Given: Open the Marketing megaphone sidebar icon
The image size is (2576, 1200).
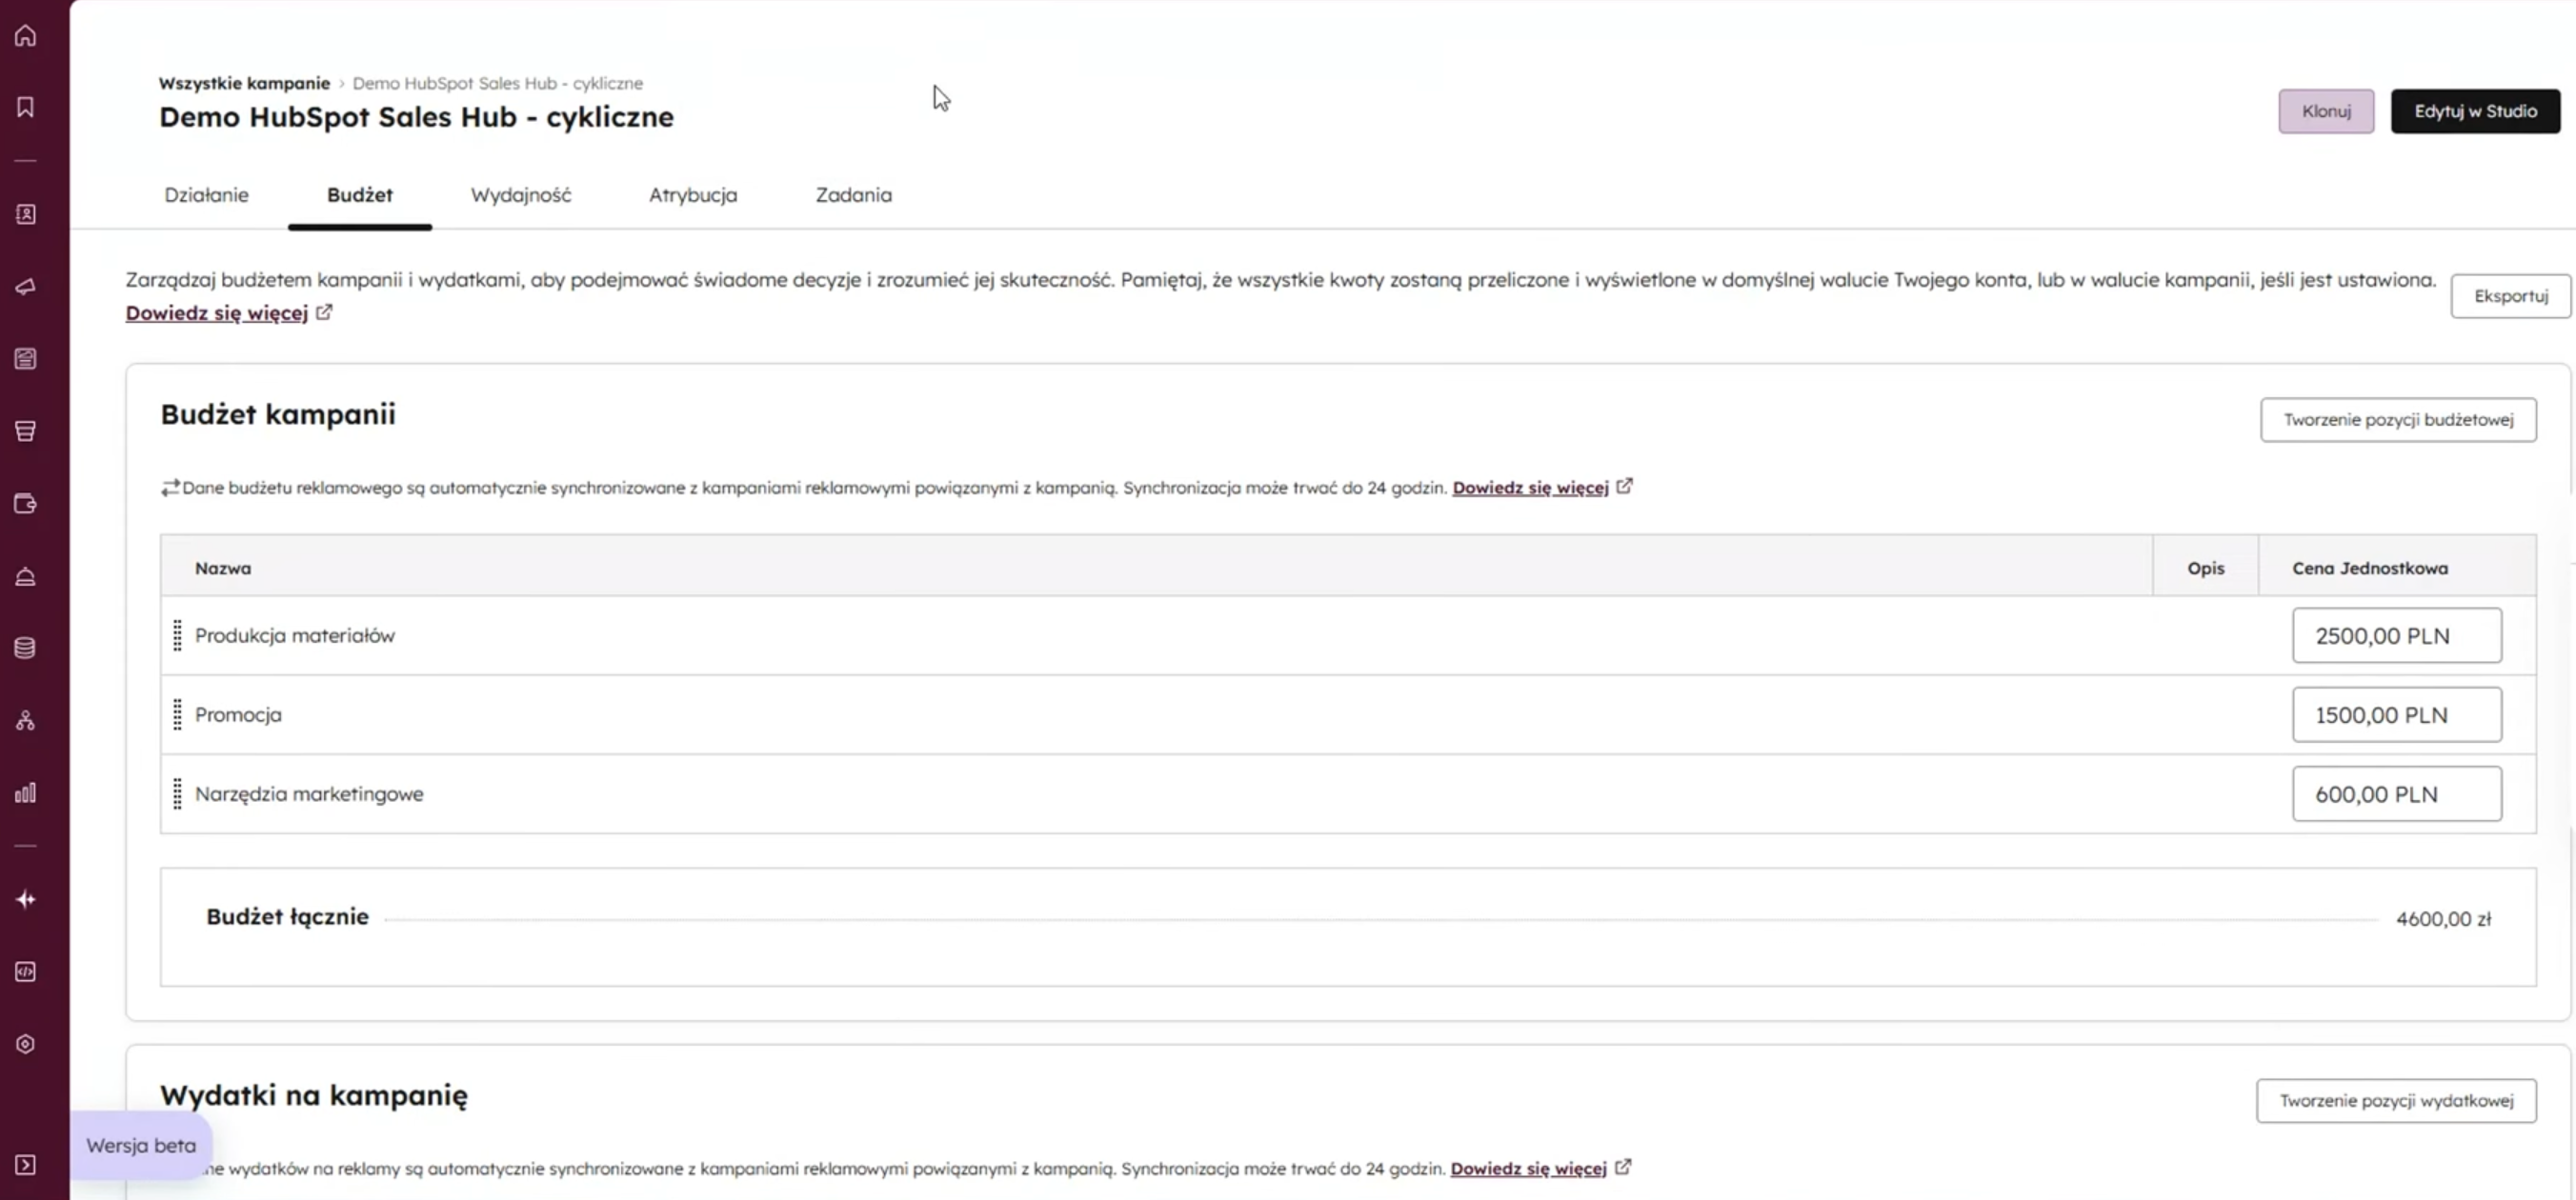Looking at the screenshot, I should click(x=26, y=287).
